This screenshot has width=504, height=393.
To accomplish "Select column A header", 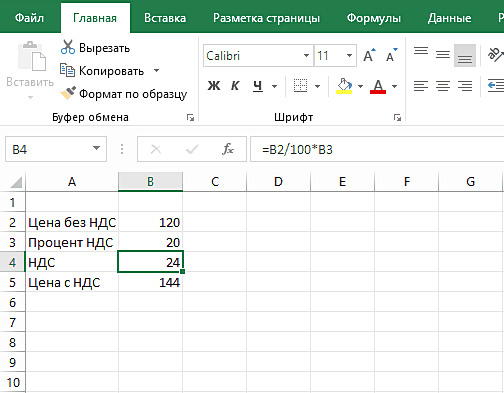I will 72,182.
